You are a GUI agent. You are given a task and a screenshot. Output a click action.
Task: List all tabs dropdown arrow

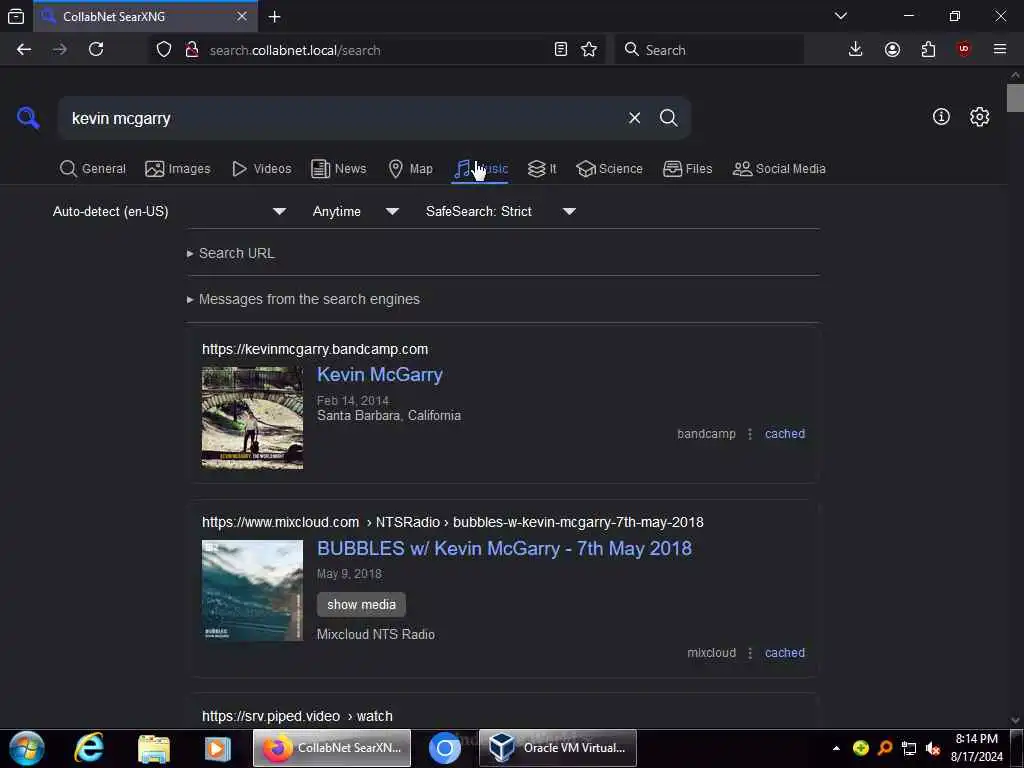(x=840, y=16)
